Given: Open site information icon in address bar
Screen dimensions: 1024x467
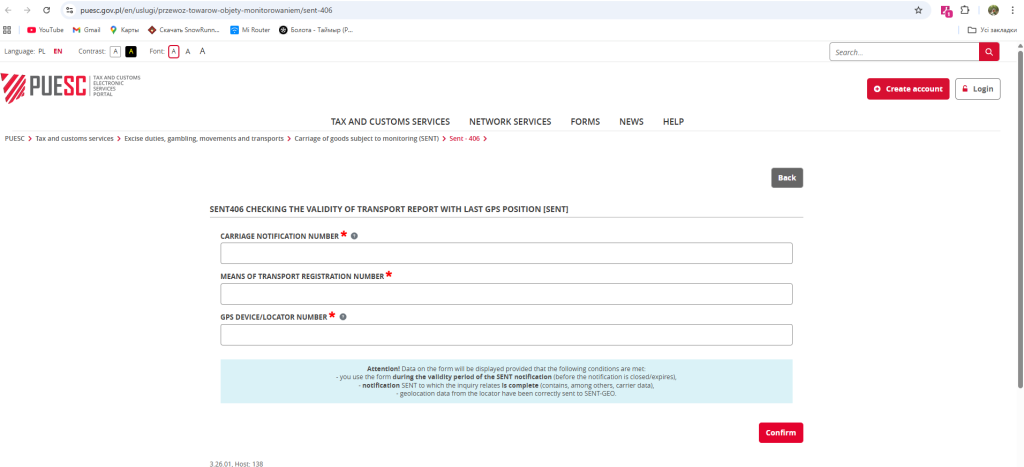Looking at the screenshot, I should 71,10.
